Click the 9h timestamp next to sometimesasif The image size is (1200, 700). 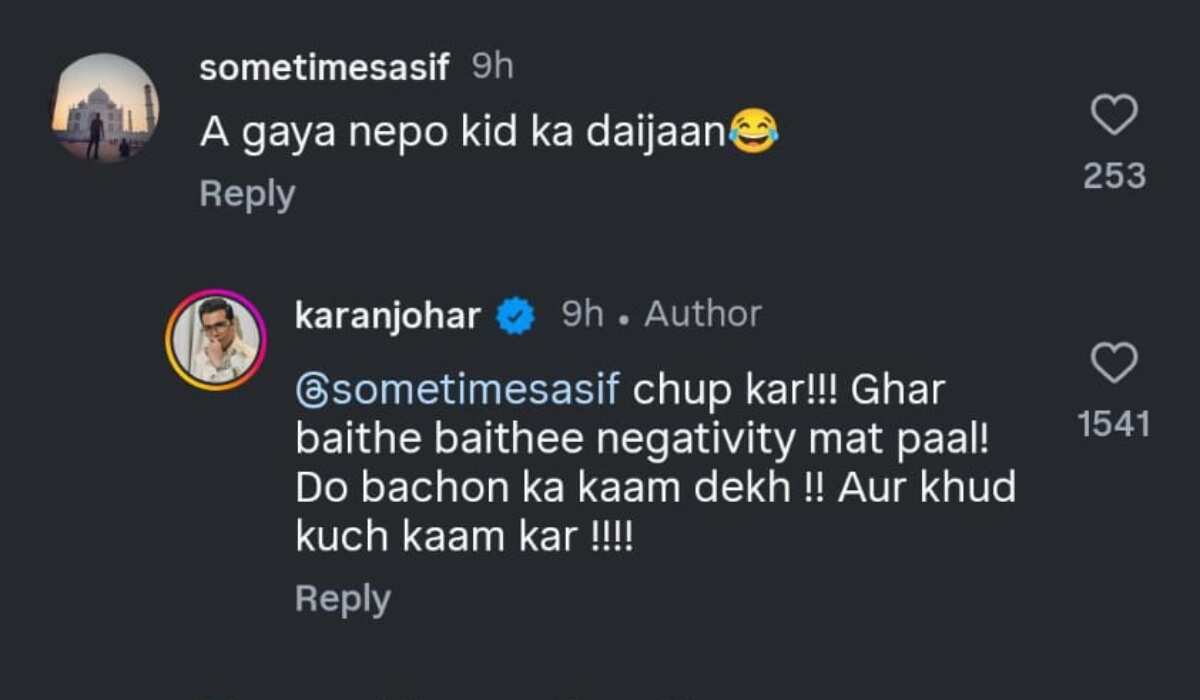491,68
